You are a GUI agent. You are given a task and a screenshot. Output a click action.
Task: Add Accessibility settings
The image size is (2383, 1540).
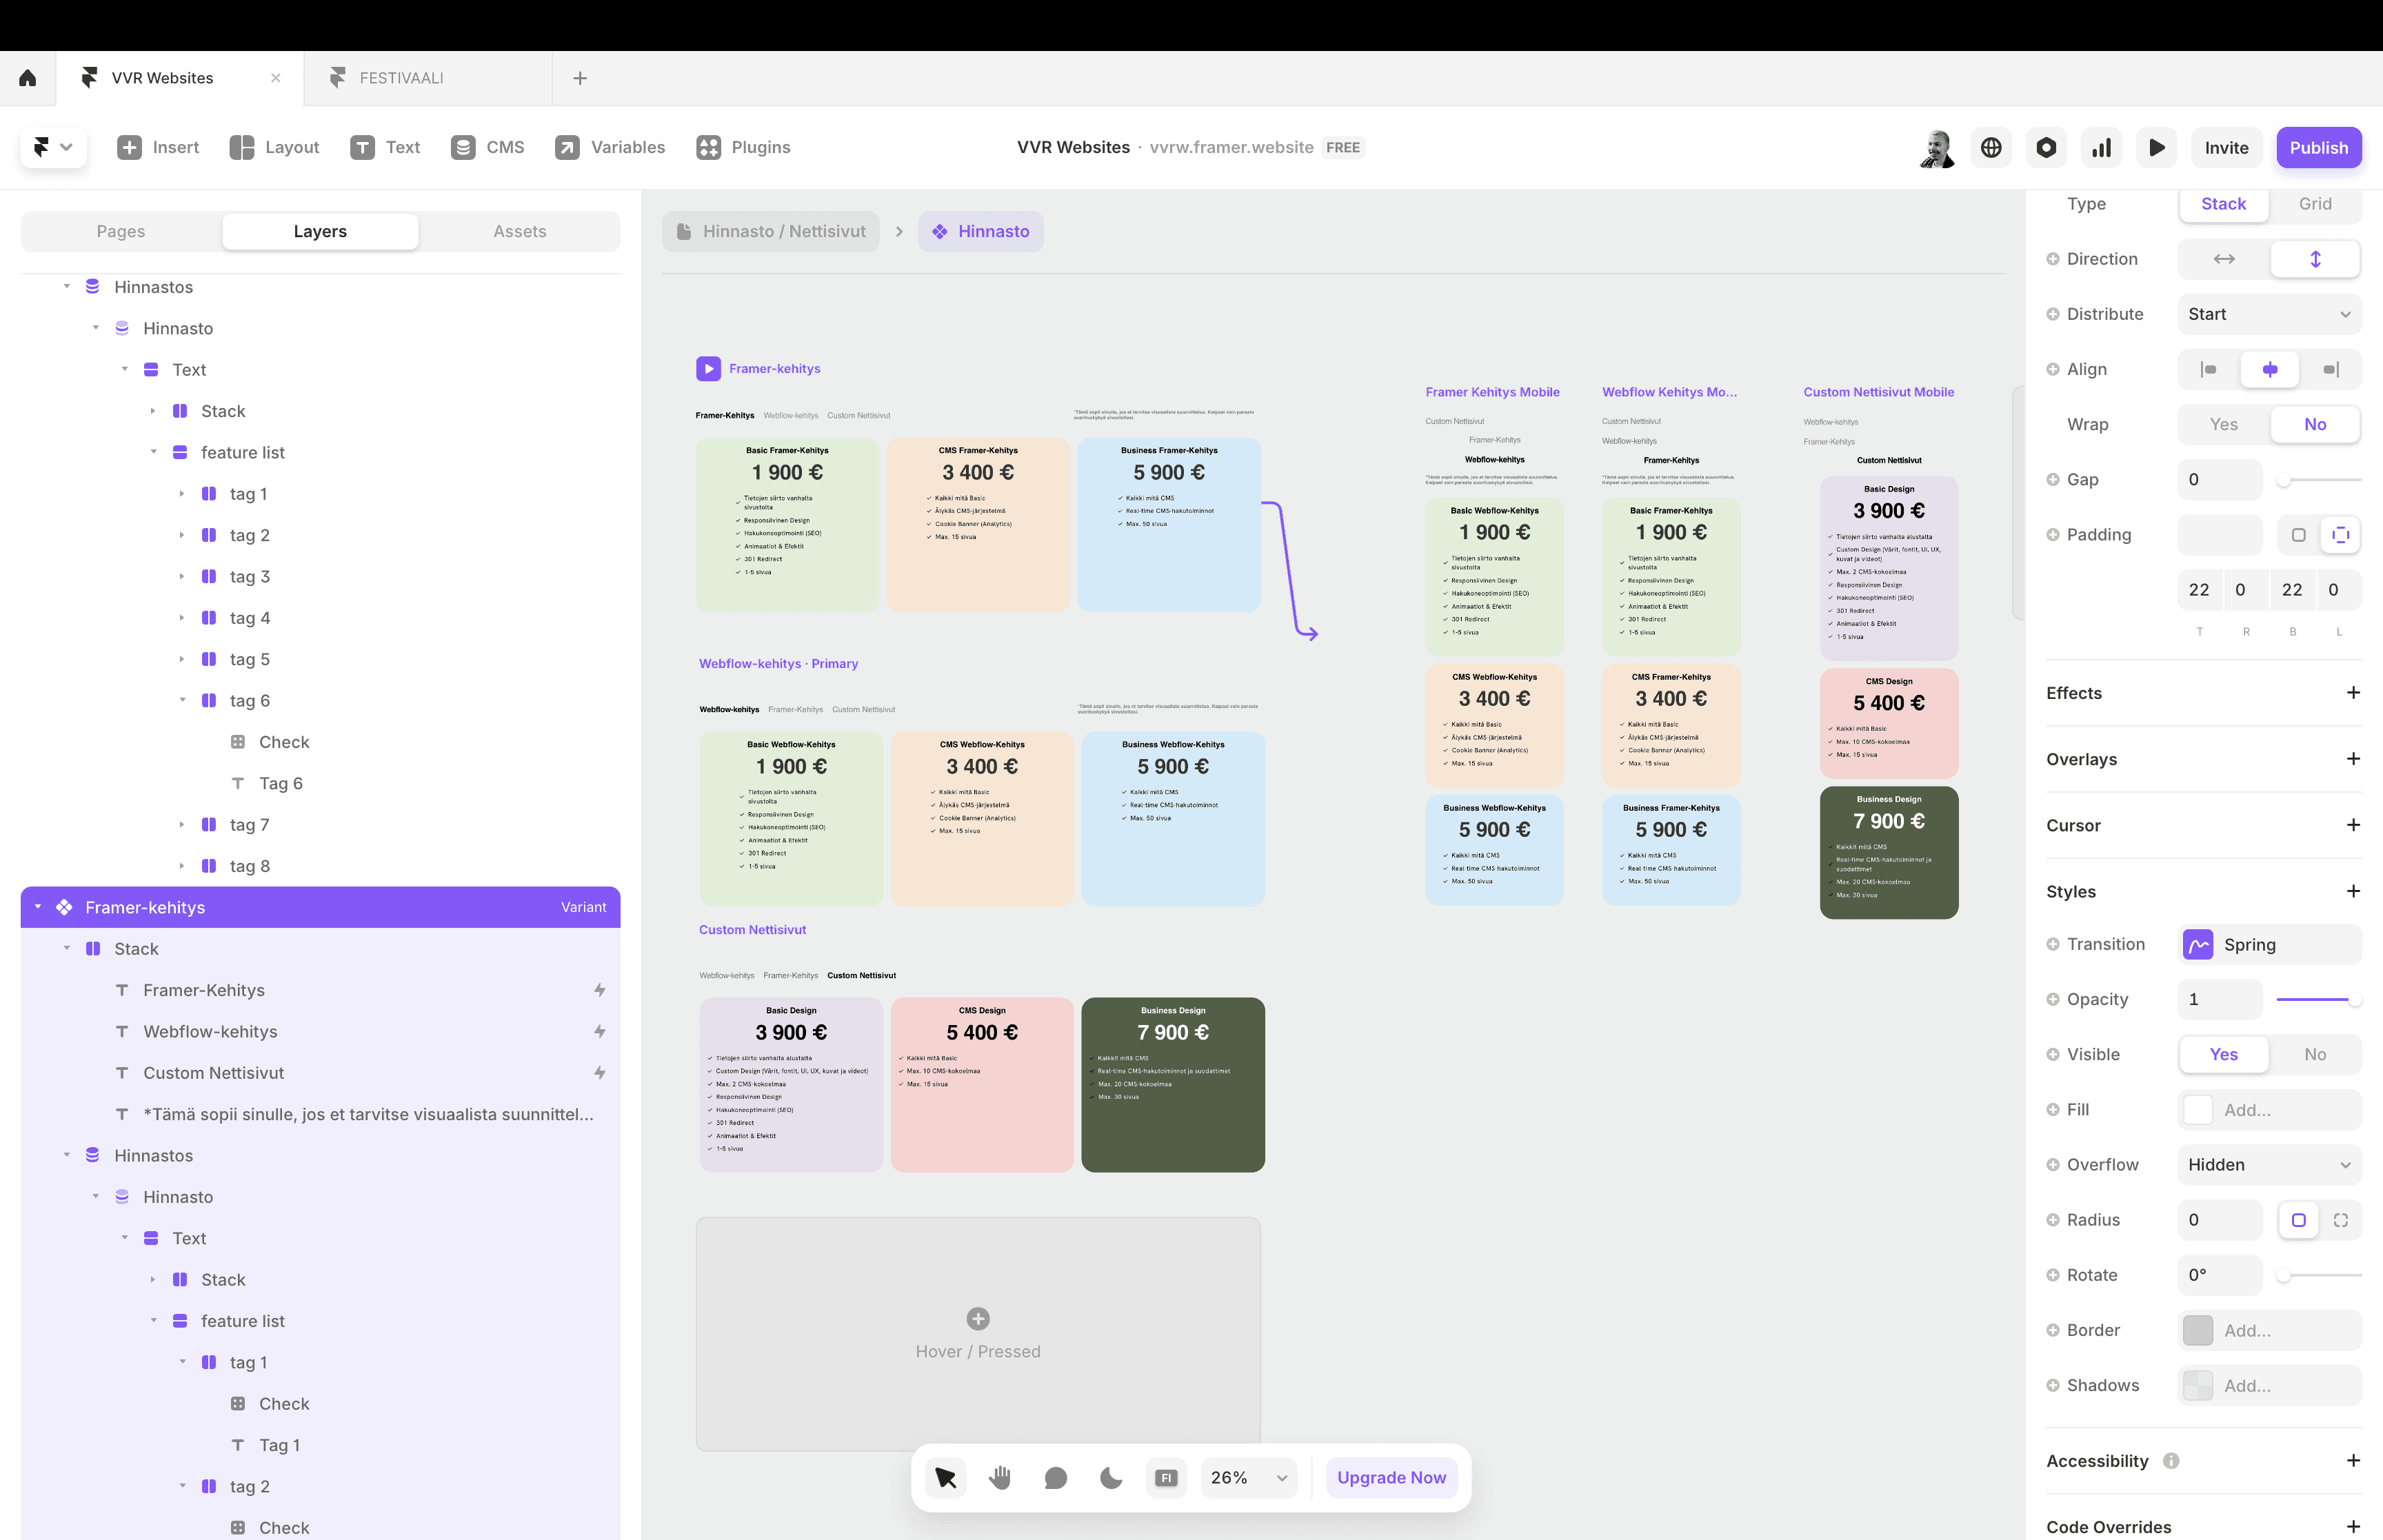[2353, 1461]
